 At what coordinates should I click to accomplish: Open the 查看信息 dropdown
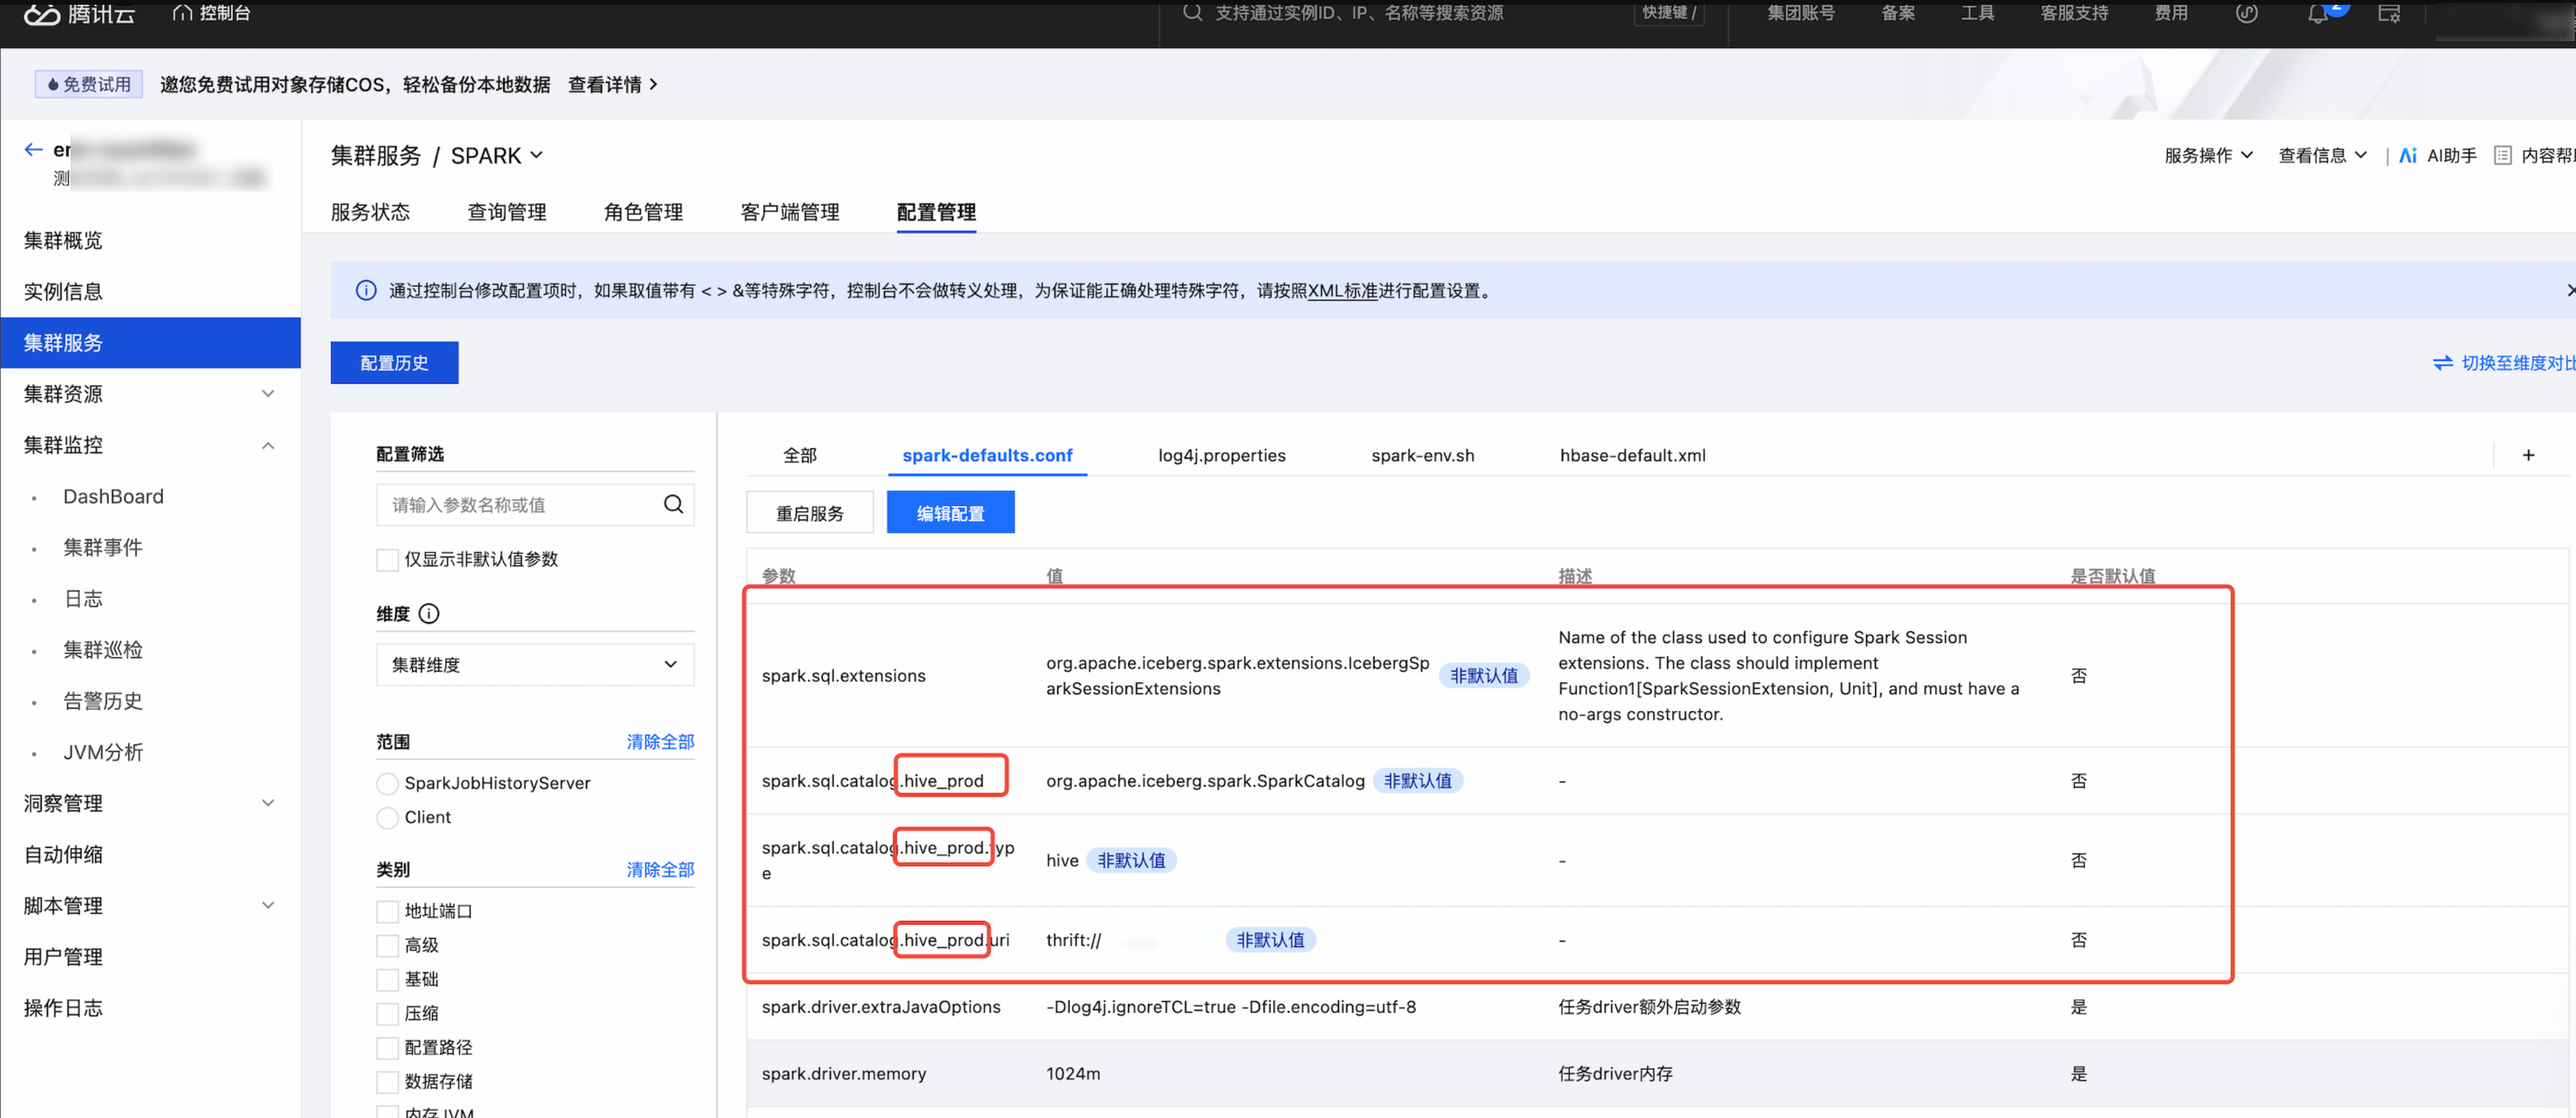(x=2322, y=155)
